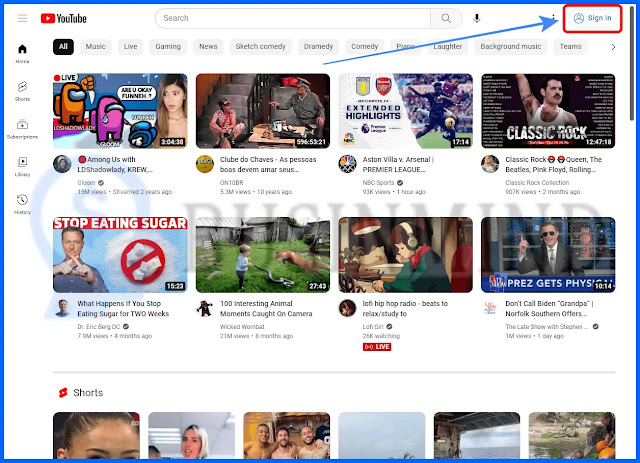
Task: Click Dr. Eric Berg channel avatar
Action: tap(62, 308)
